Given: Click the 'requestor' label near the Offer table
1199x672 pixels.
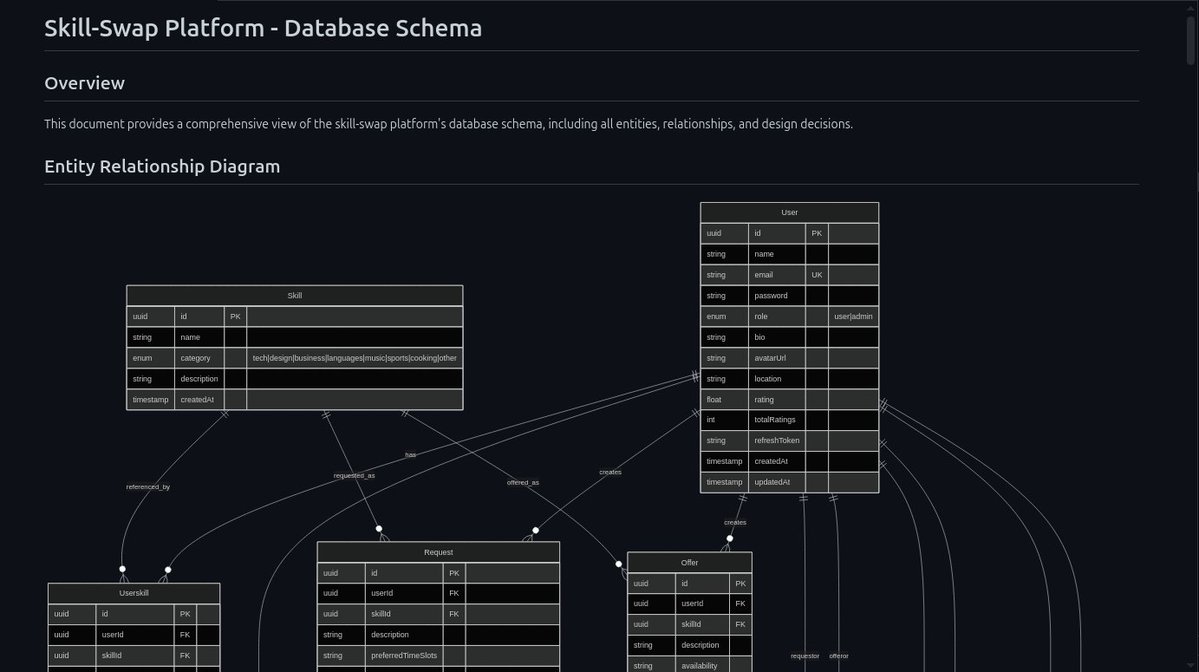Looking at the screenshot, I should pos(805,655).
